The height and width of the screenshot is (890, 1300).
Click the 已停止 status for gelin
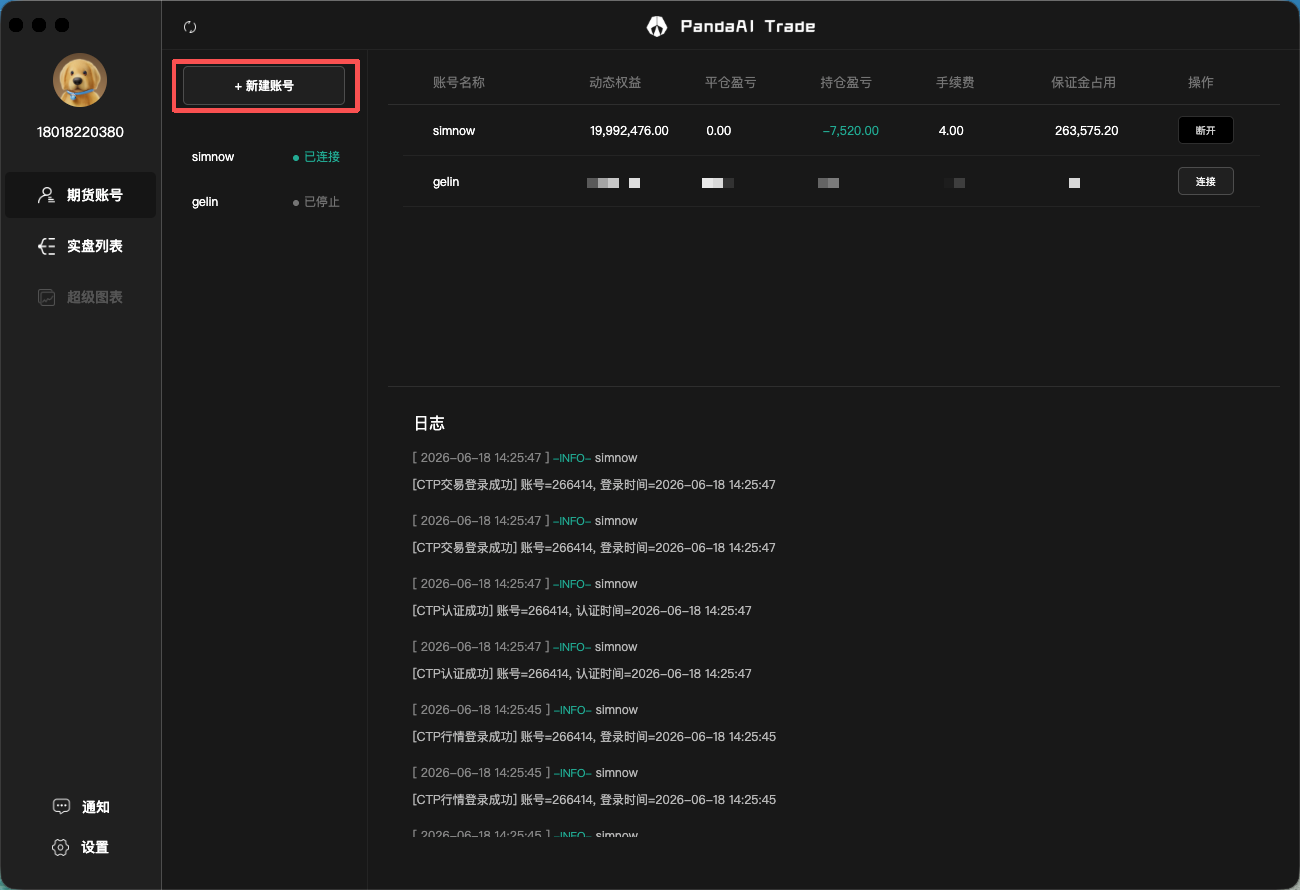click(x=316, y=202)
